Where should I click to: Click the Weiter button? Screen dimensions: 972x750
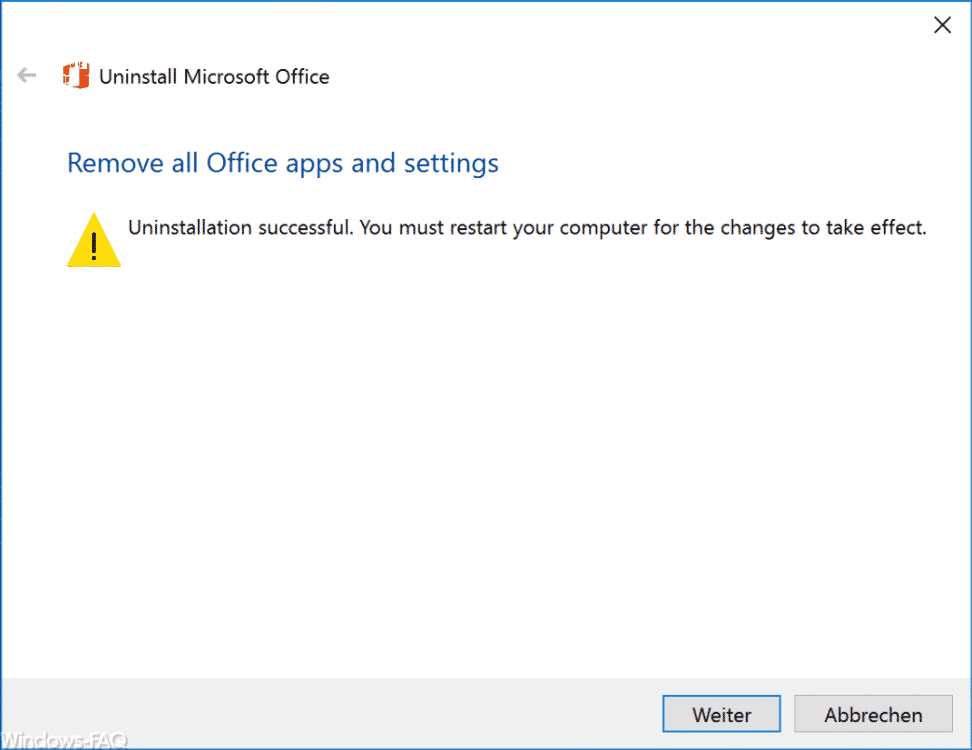(x=721, y=714)
